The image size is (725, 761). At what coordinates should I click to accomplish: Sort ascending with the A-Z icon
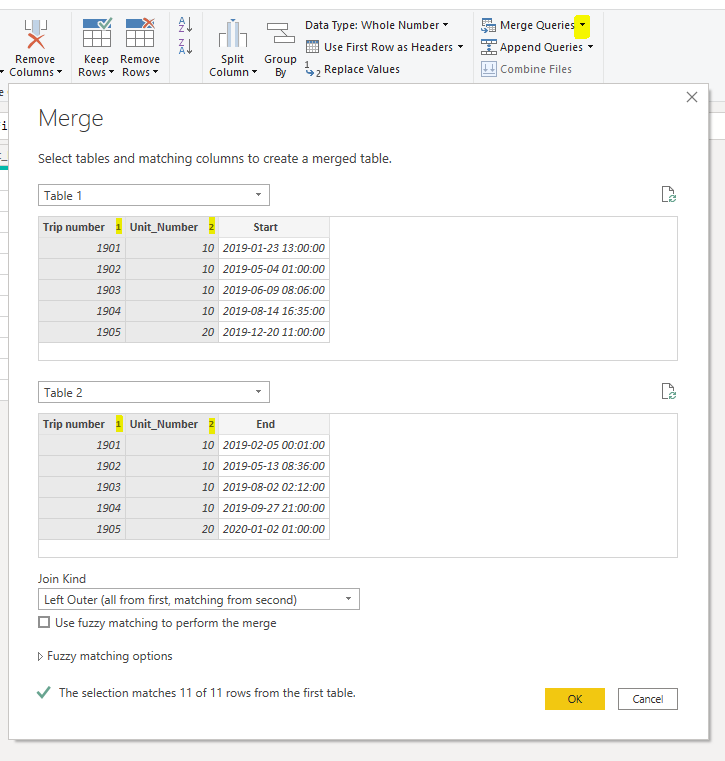pos(185,24)
